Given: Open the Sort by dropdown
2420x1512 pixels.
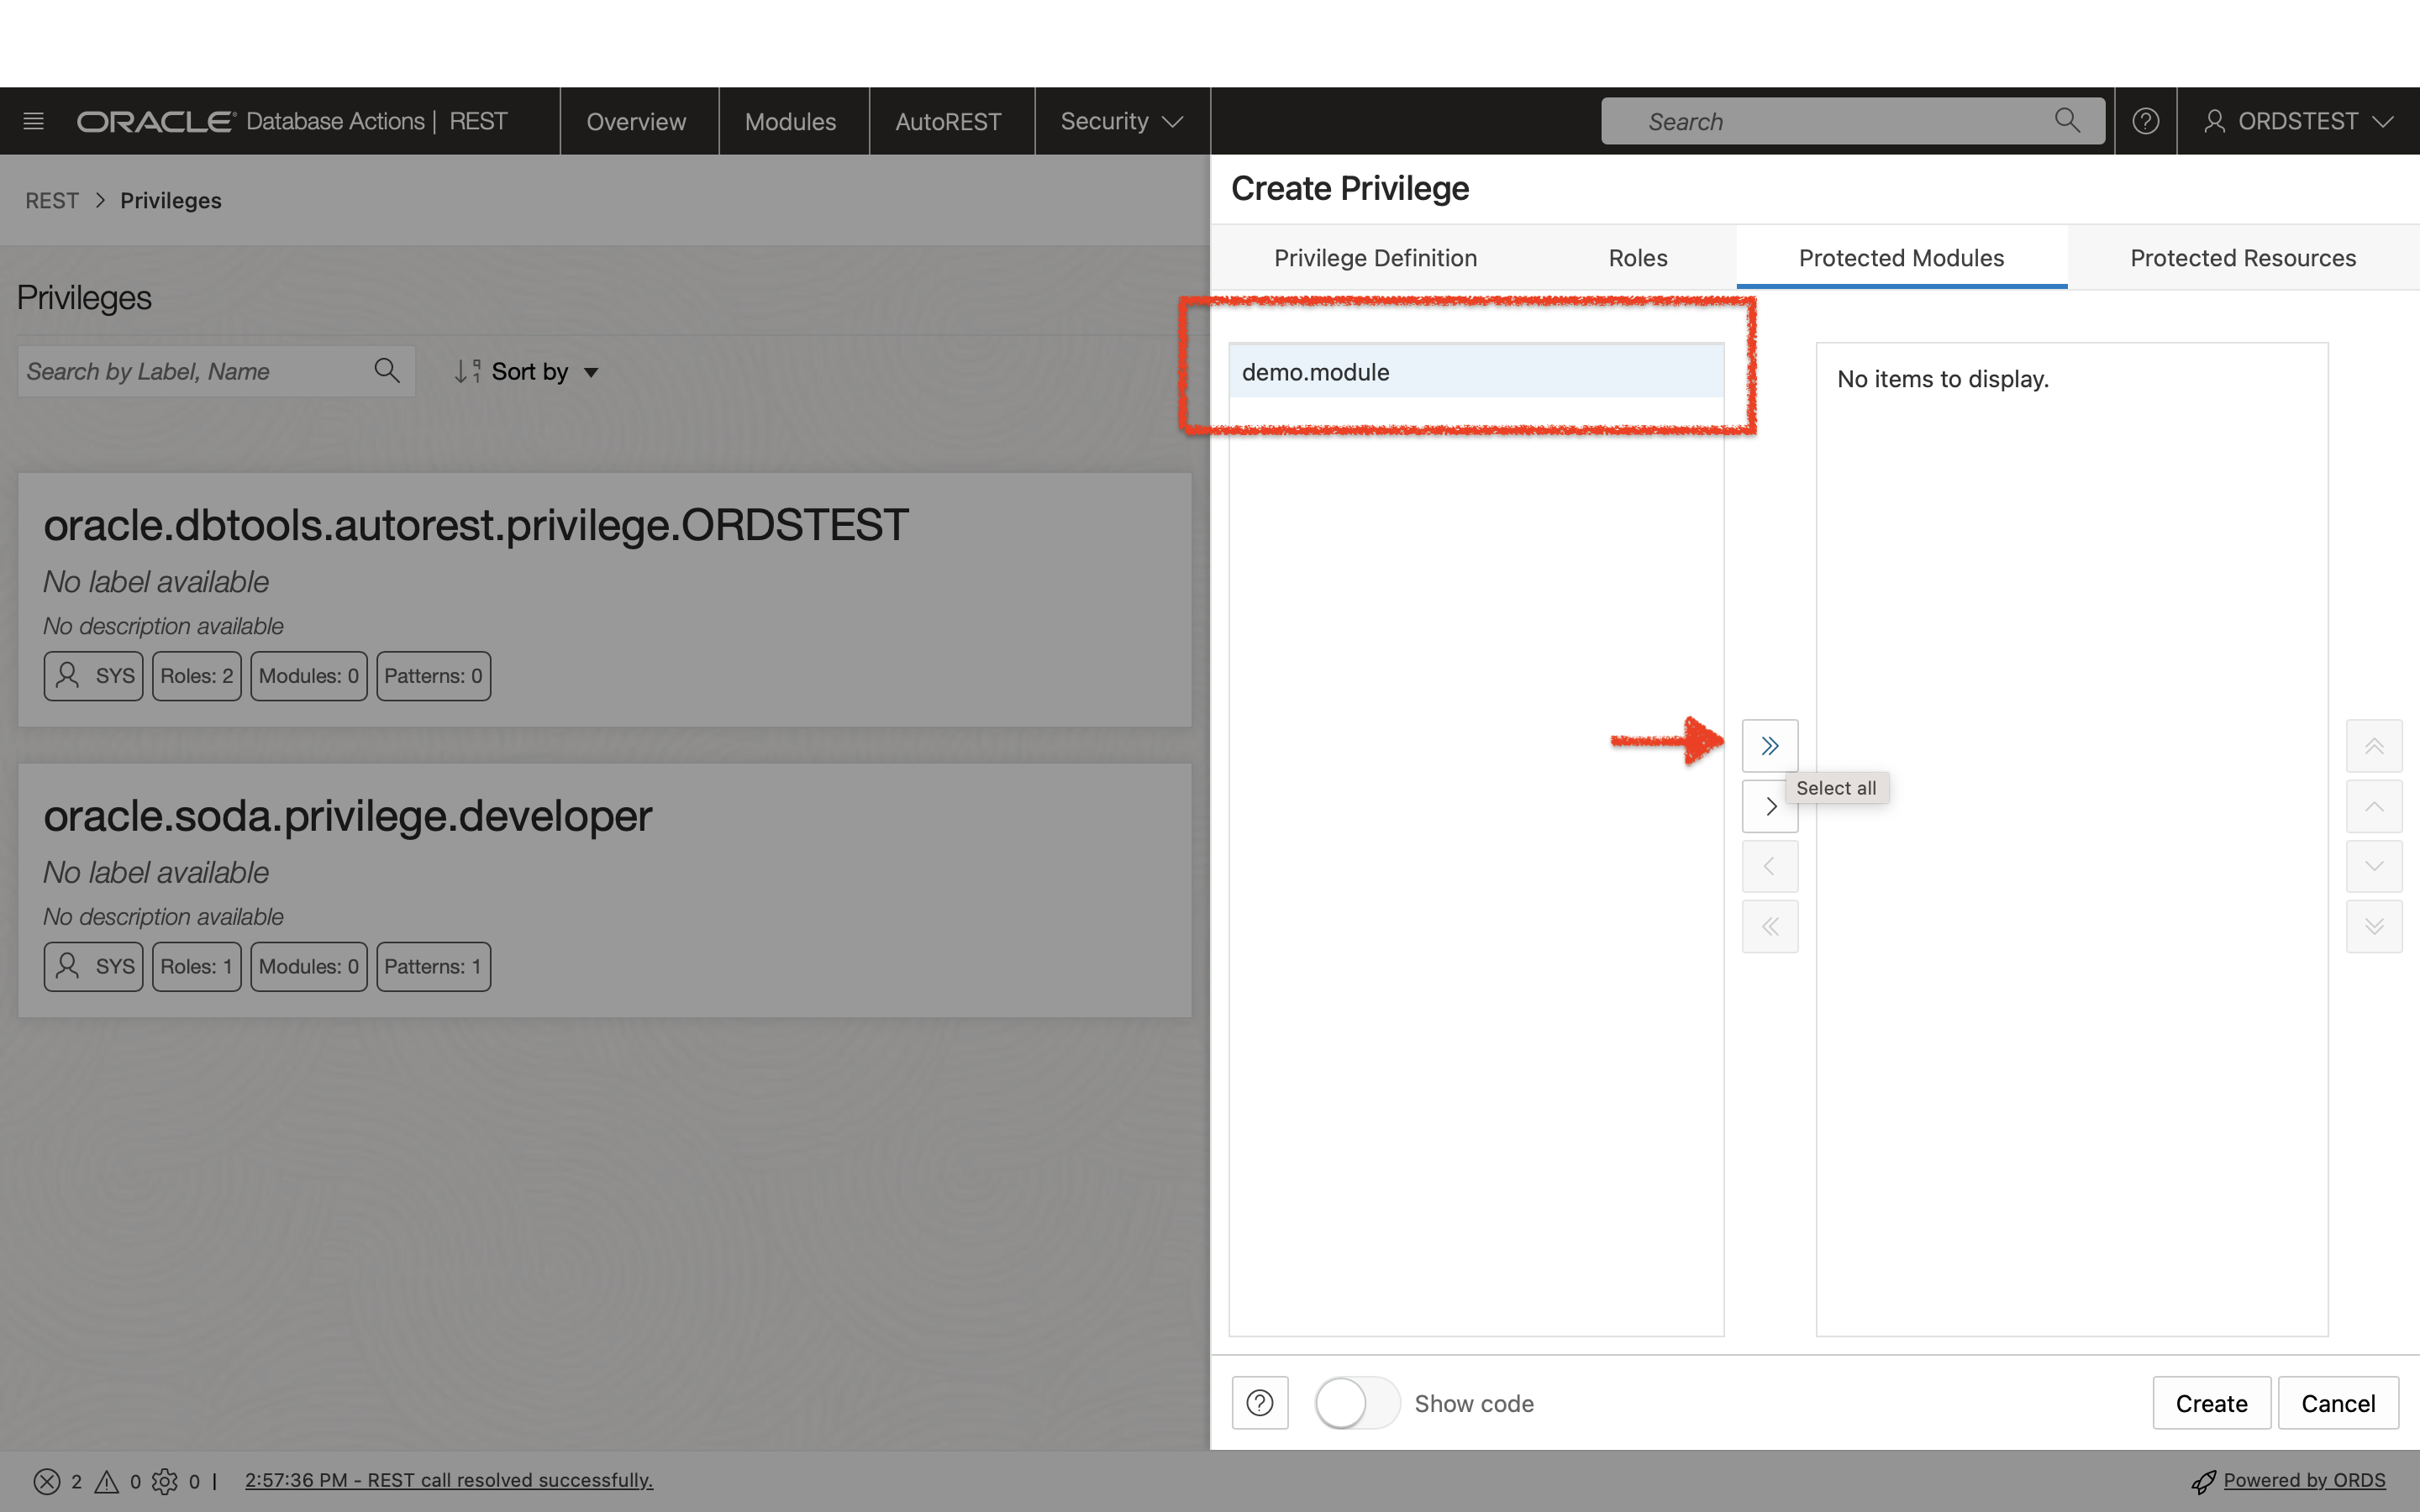Looking at the screenshot, I should [527, 371].
